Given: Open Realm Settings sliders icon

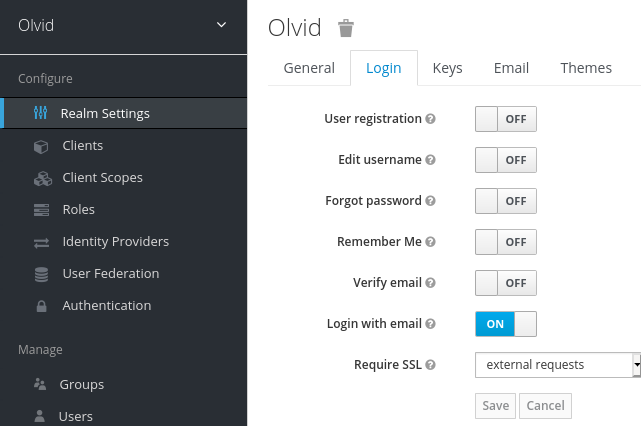Looking at the screenshot, I should coord(40,113).
